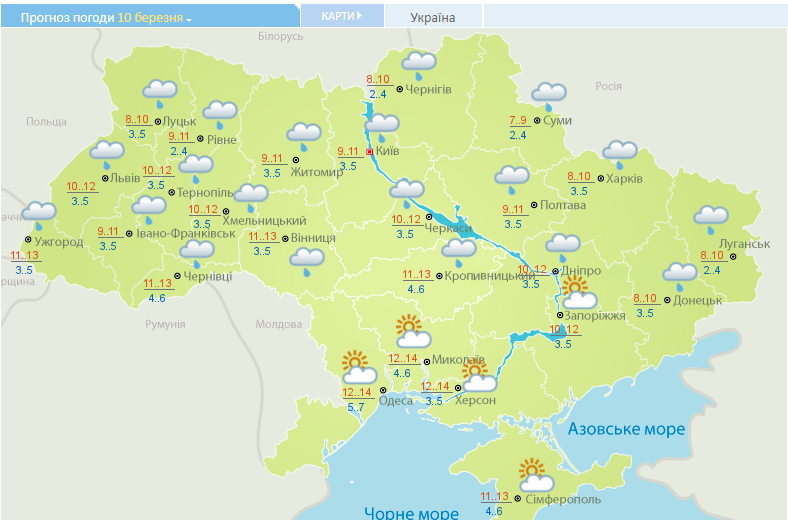Click the sun-cloud icon above Миколаїв
The height and width of the screenshot is (520, 788).
411,329
